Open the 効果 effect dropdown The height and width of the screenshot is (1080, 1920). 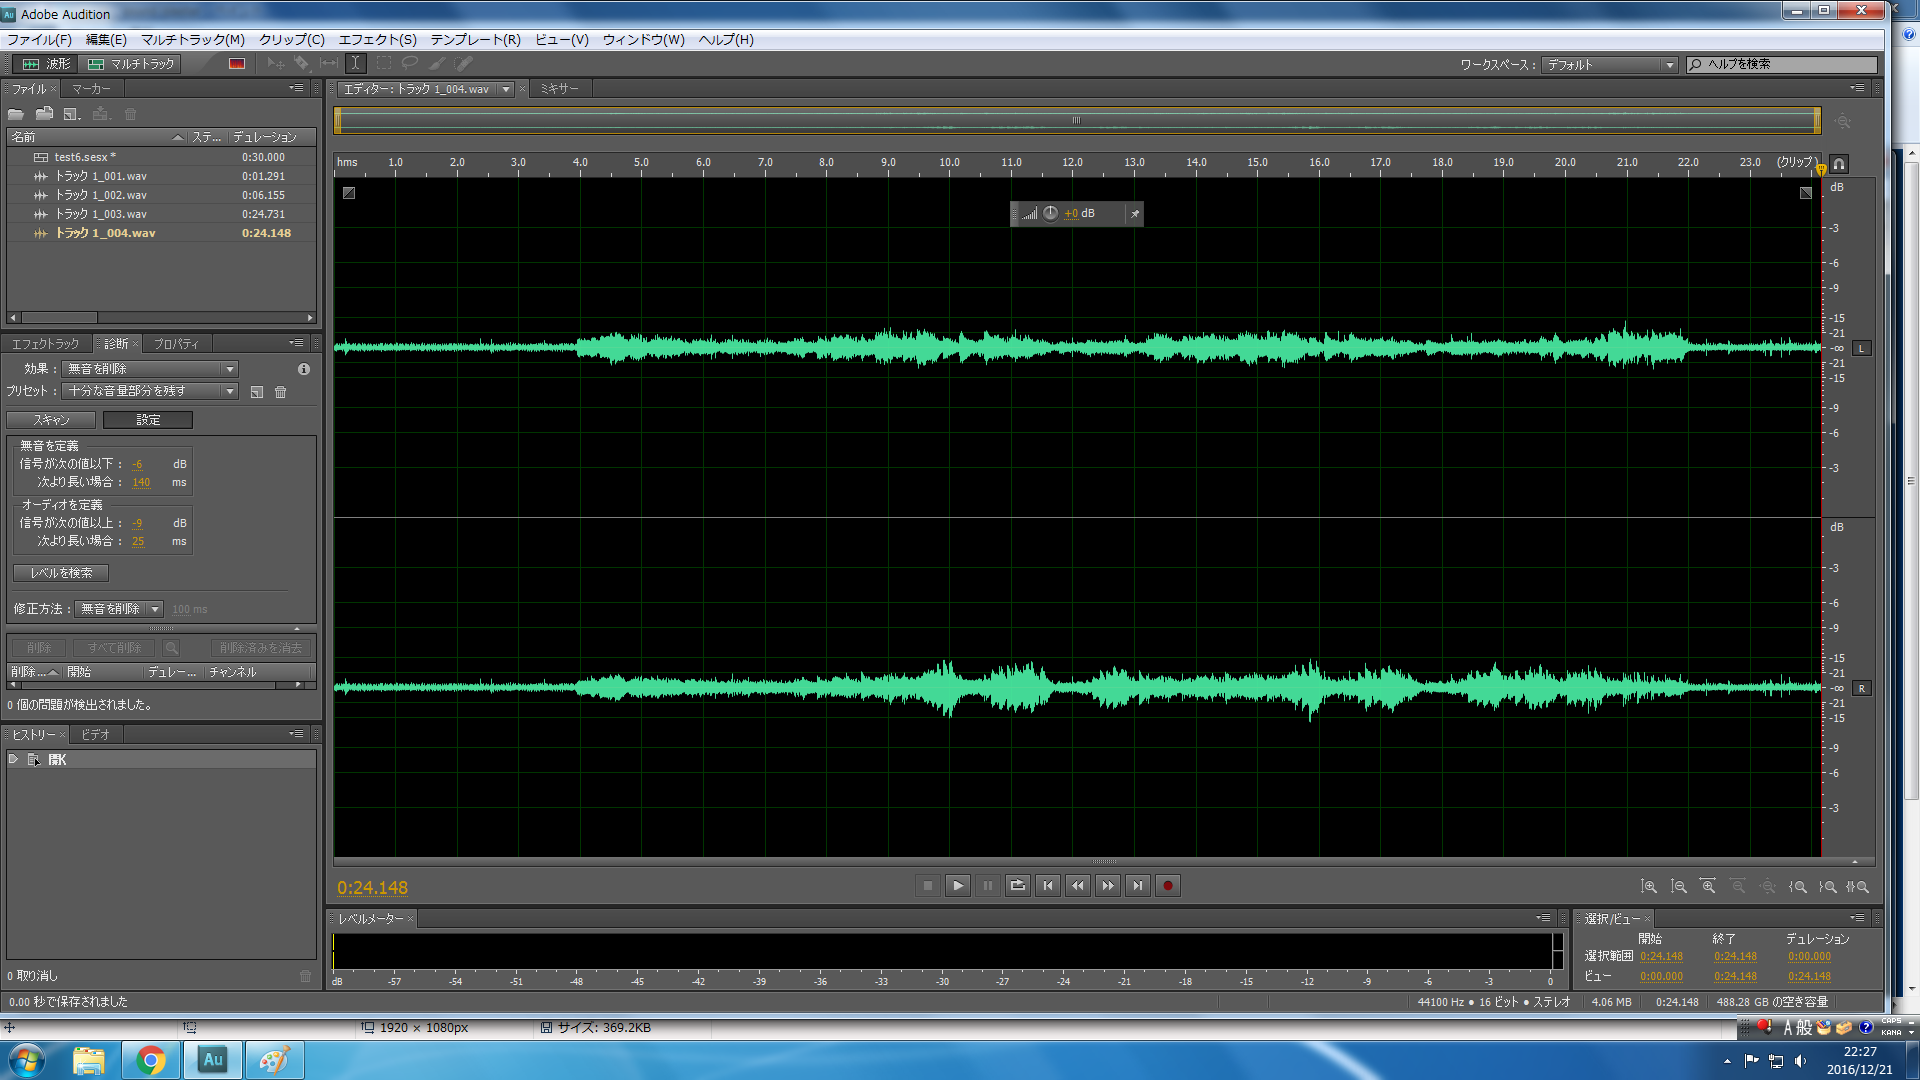pyautogui.click(x=150, y=369)
